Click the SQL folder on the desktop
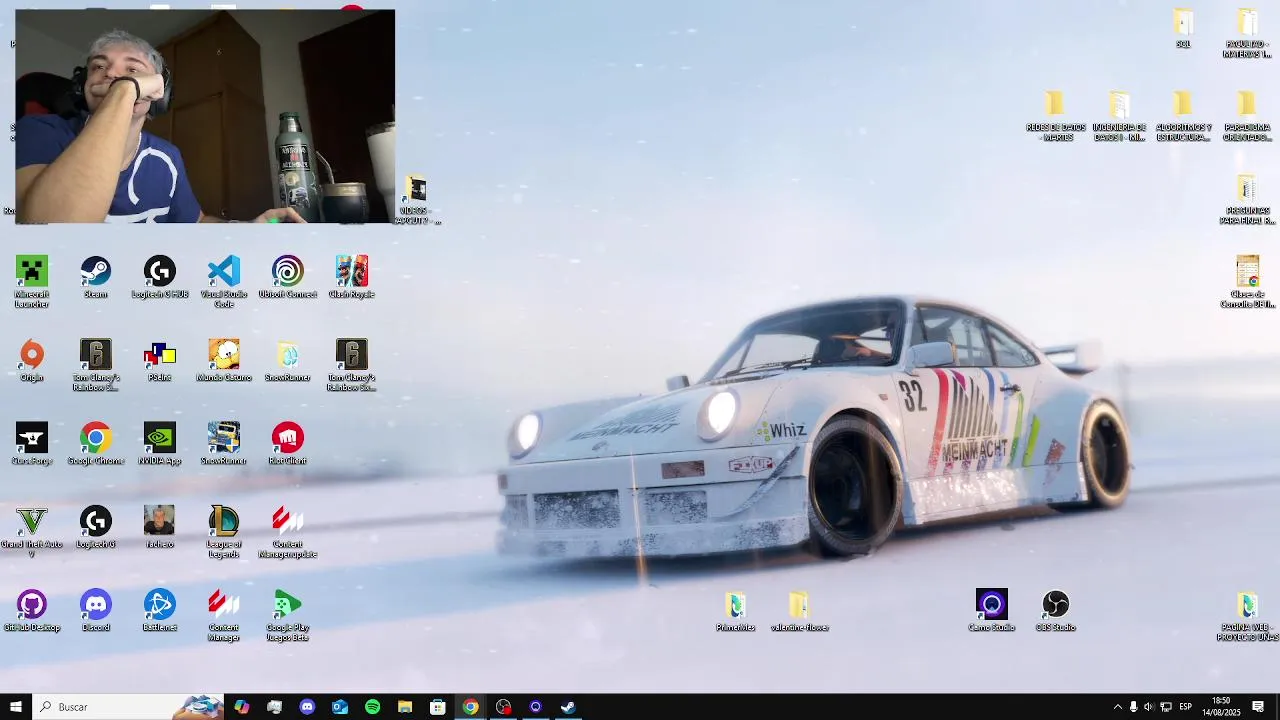Image resolution: width=1280 pixels, height=720 pixels. (x=1184, y=28)
